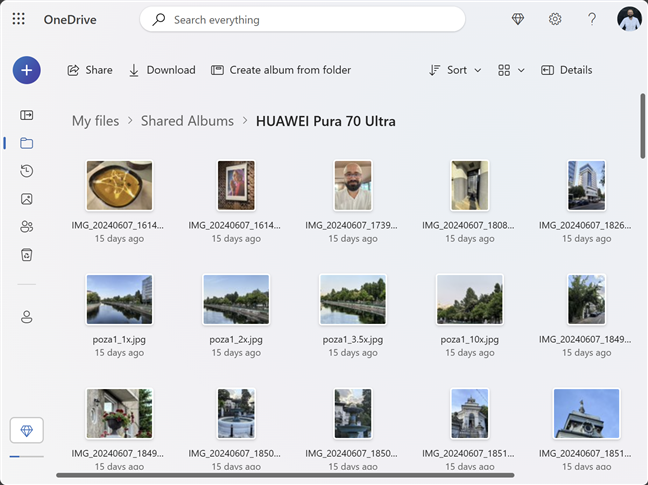Click the horizontal scrollbar at bottom

pos(285,475)
